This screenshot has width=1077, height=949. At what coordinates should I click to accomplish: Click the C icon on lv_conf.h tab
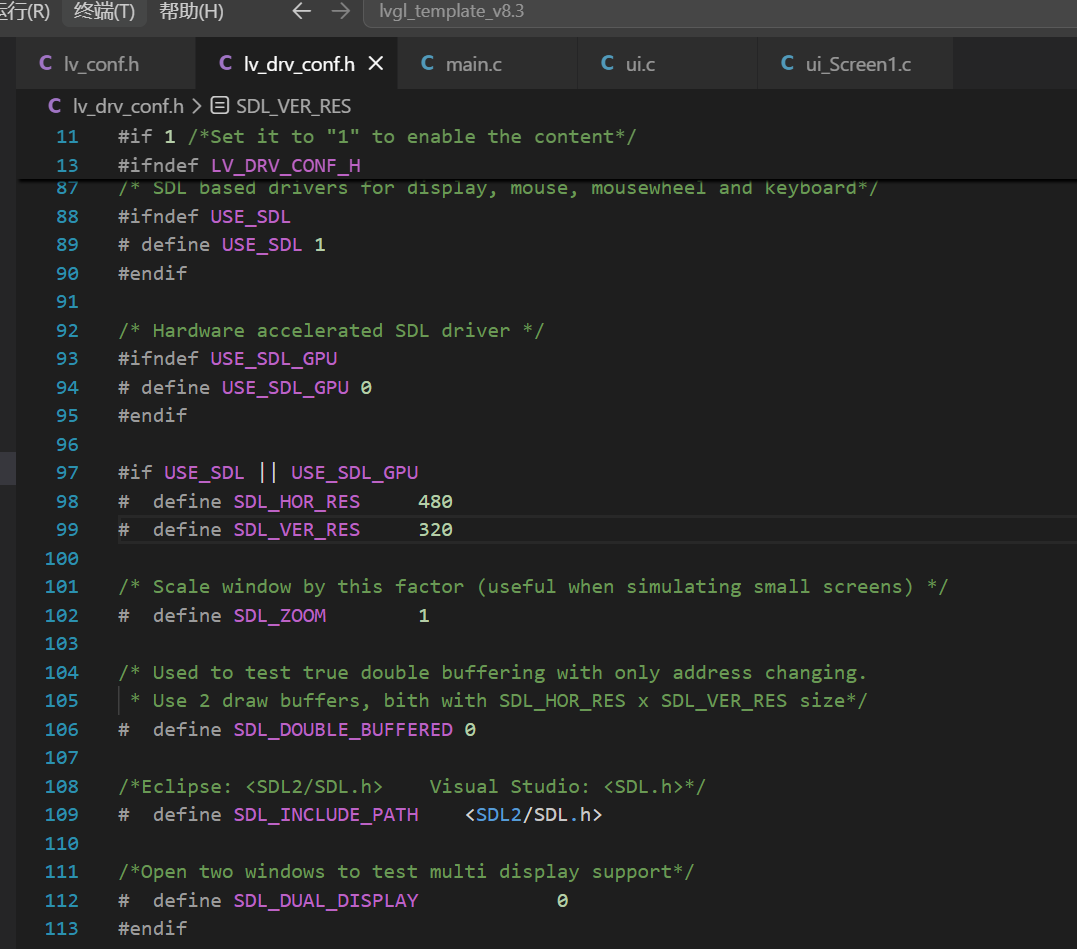tap(45, 64)
